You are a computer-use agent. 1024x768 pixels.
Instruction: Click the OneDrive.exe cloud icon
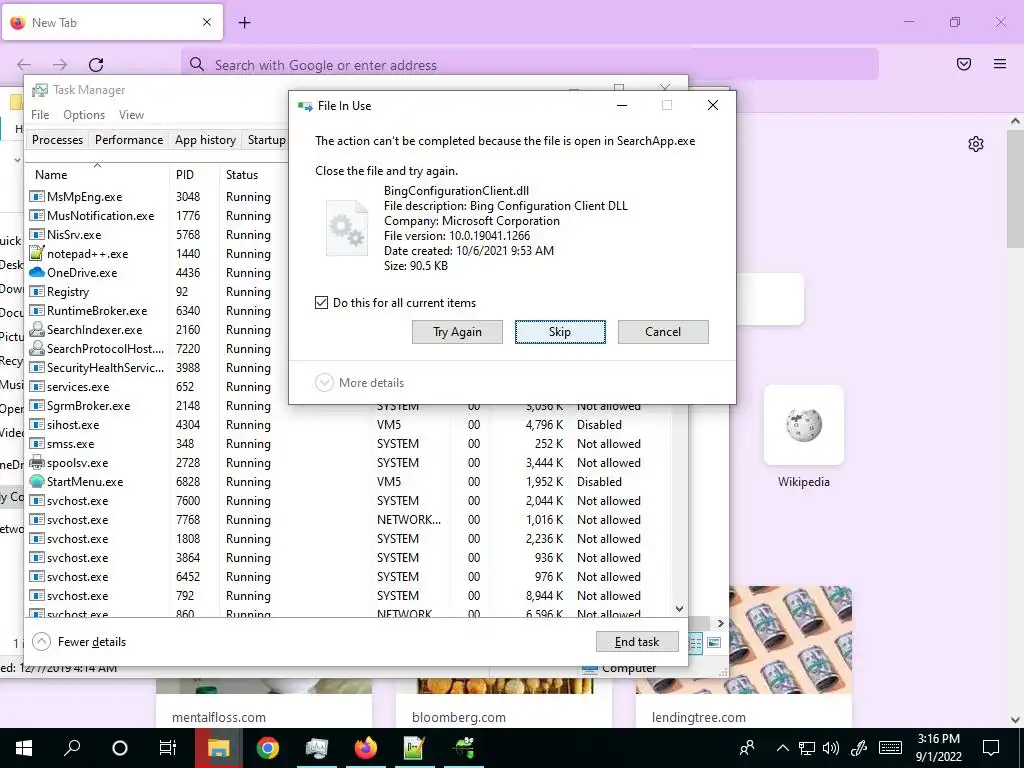coord(37,272)
